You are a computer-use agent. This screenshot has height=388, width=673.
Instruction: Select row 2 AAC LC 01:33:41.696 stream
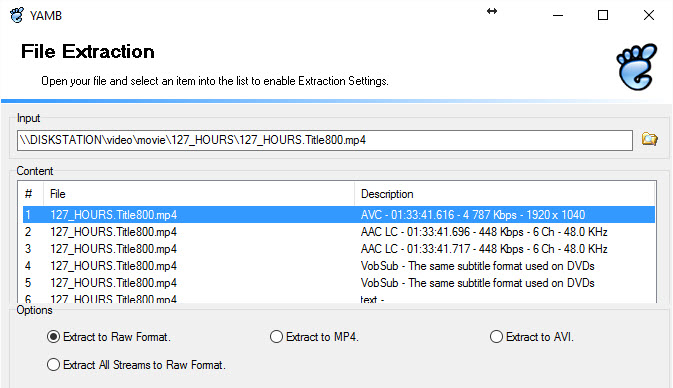tap(339, 232)
